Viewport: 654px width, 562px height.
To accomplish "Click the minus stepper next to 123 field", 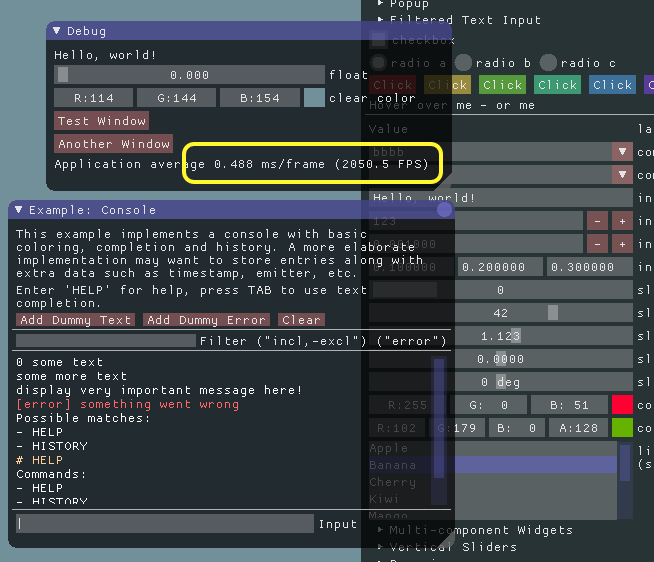I will click(x=597, y=221).
